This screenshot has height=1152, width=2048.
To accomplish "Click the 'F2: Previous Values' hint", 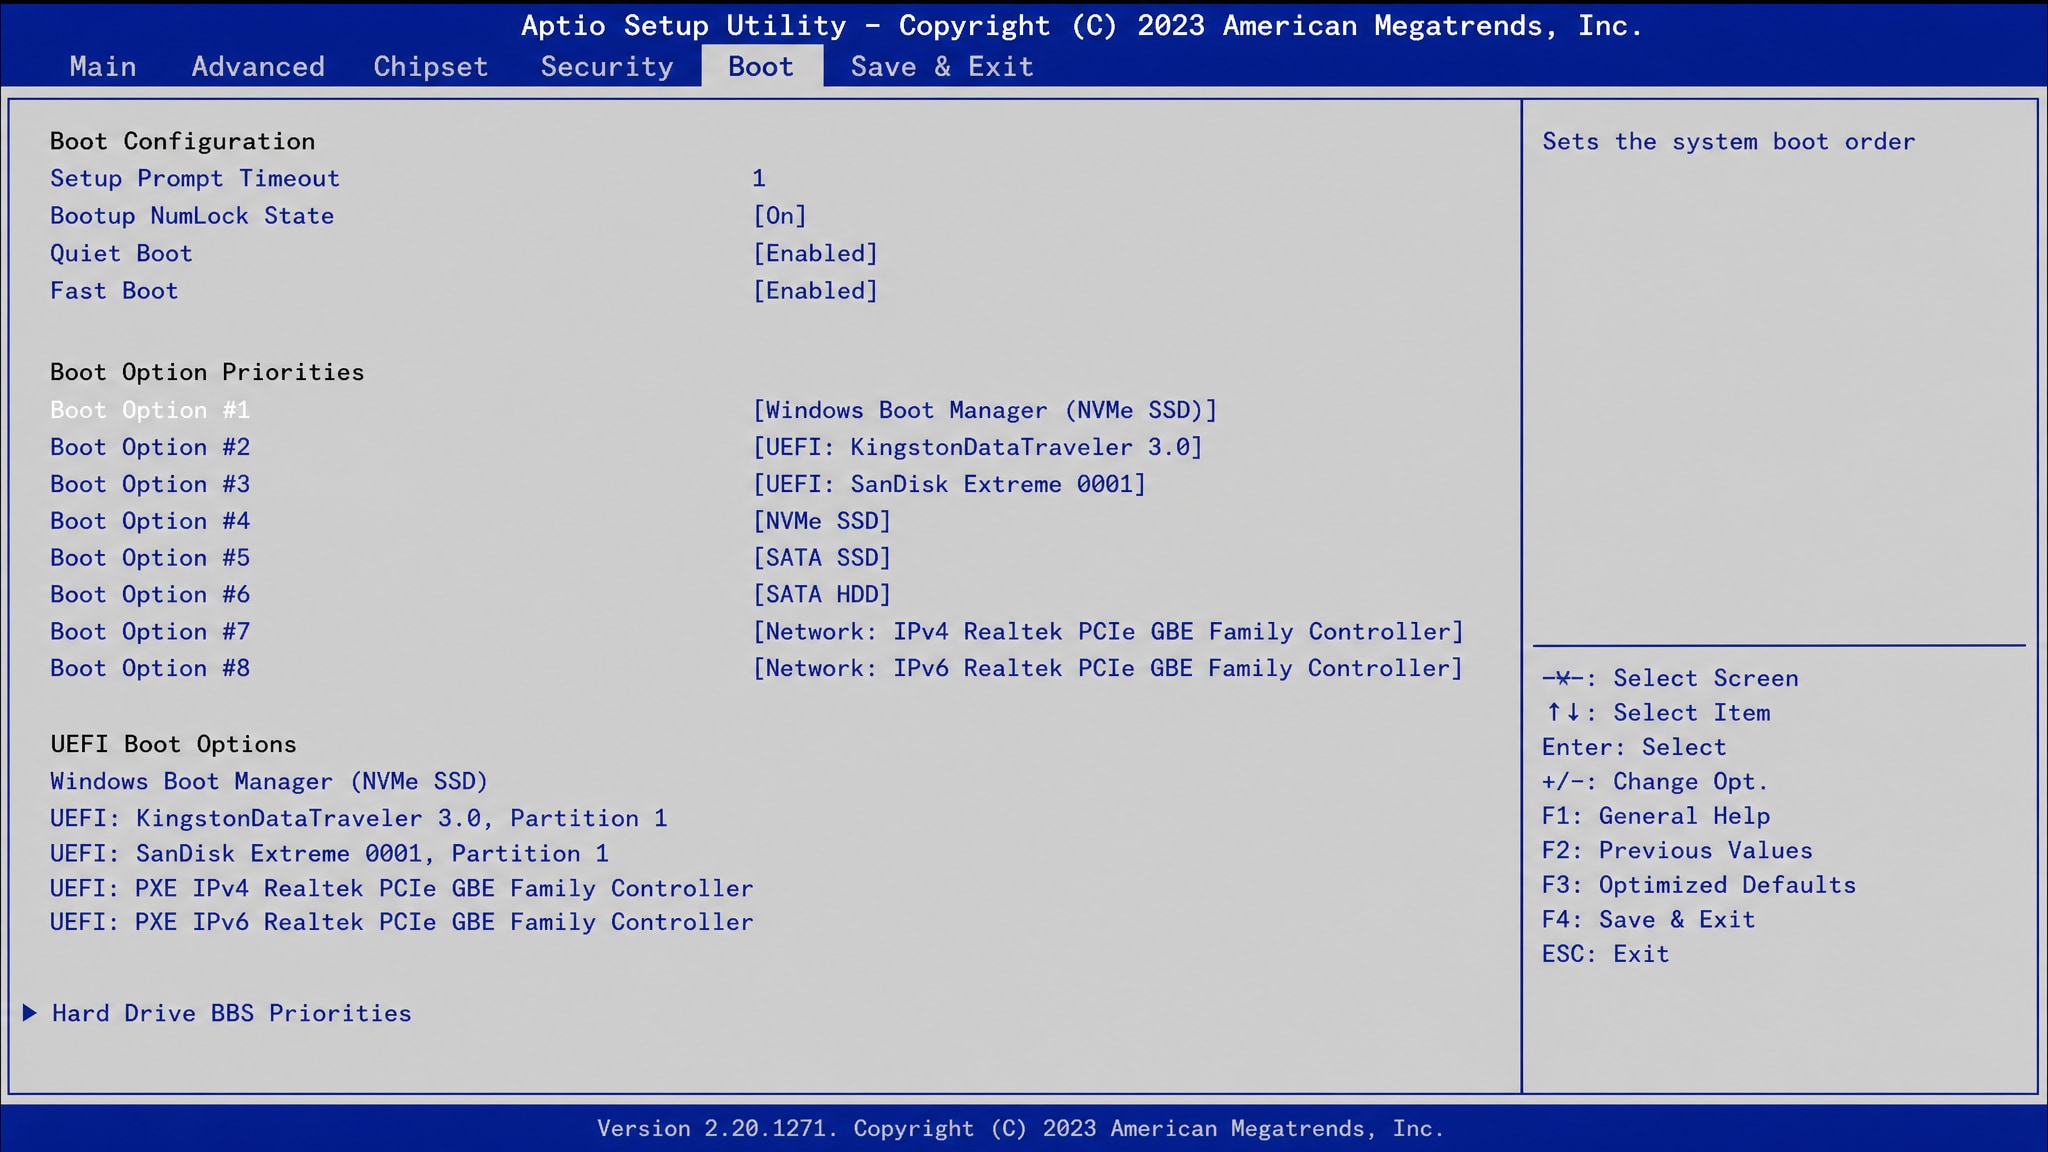I will coord(1677,851).
